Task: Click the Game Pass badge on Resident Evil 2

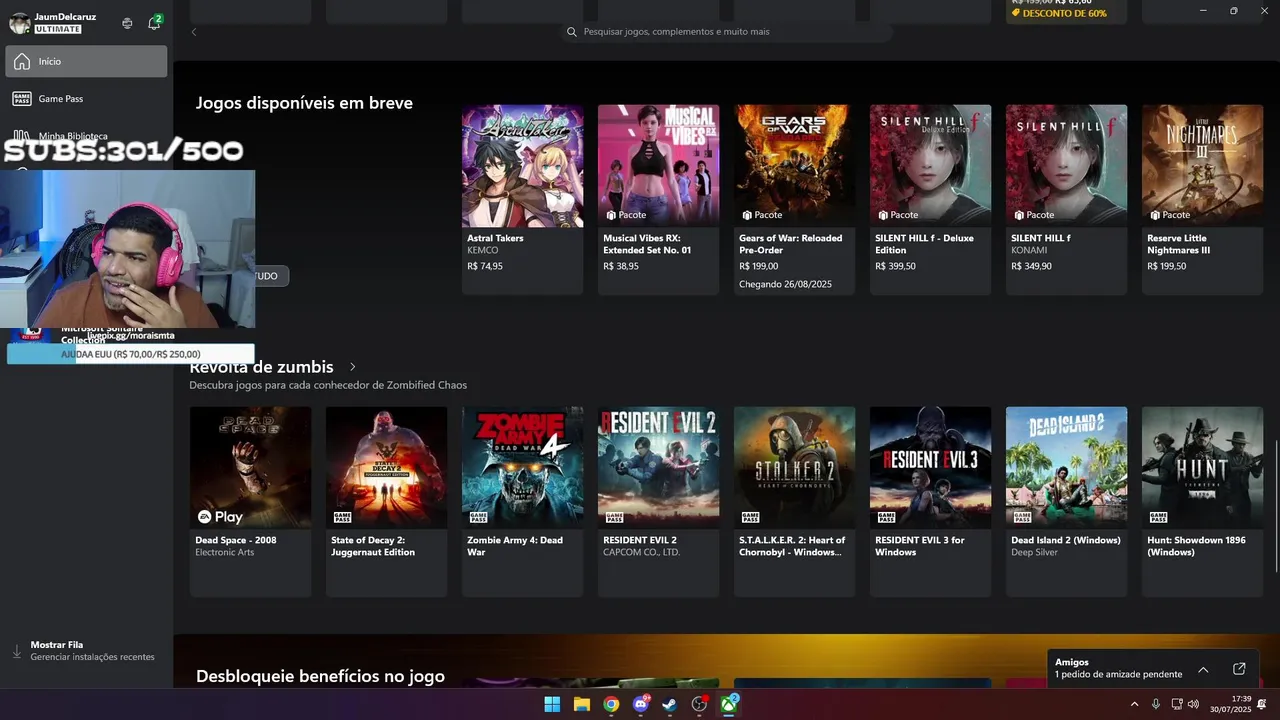Action: click(614, 517)
